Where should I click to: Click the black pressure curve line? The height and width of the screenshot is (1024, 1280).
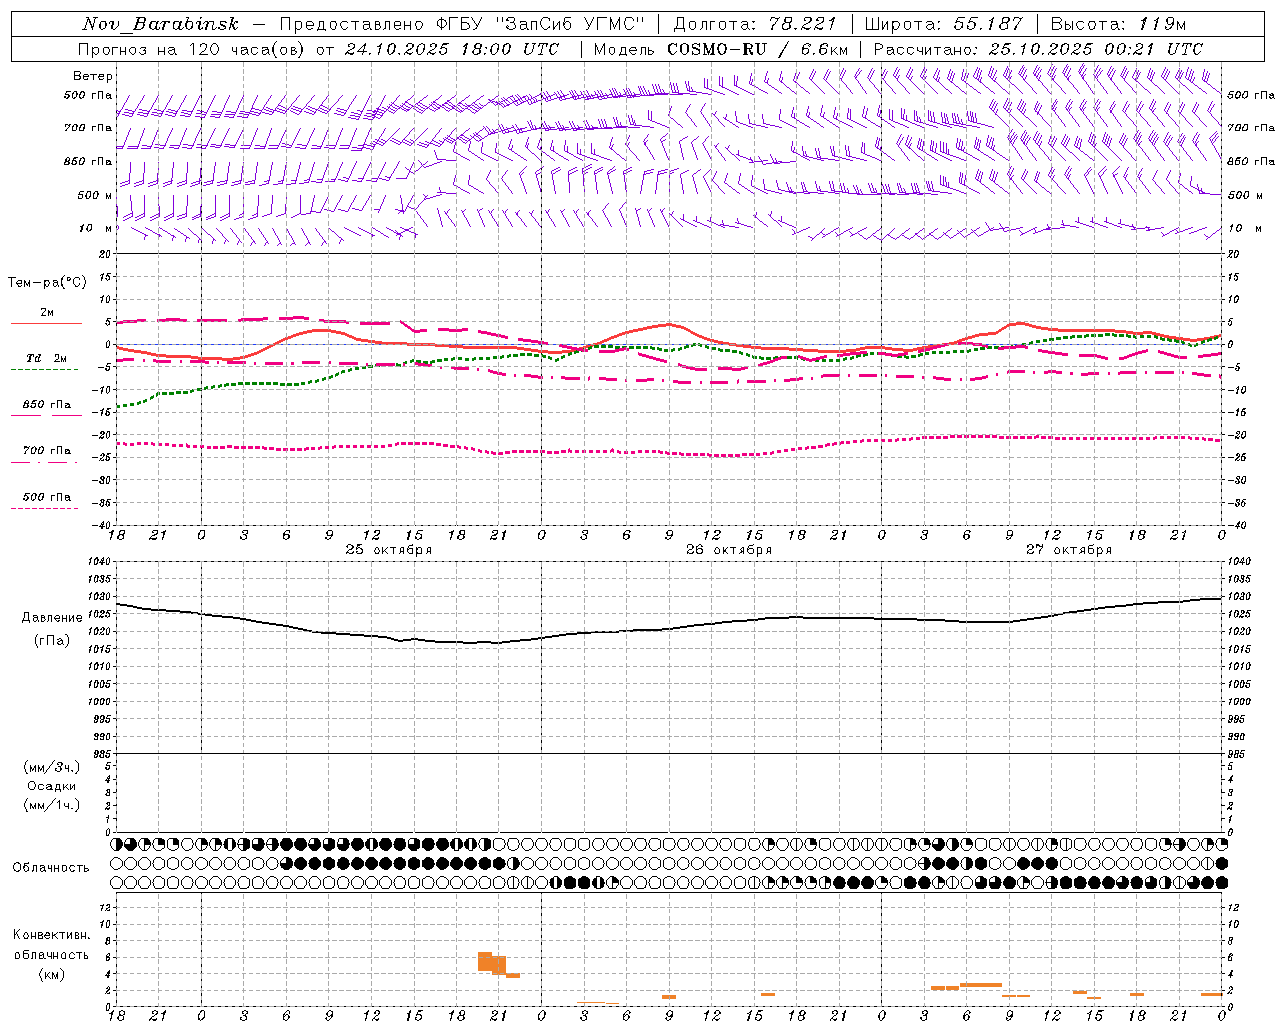tap(670, 629)
